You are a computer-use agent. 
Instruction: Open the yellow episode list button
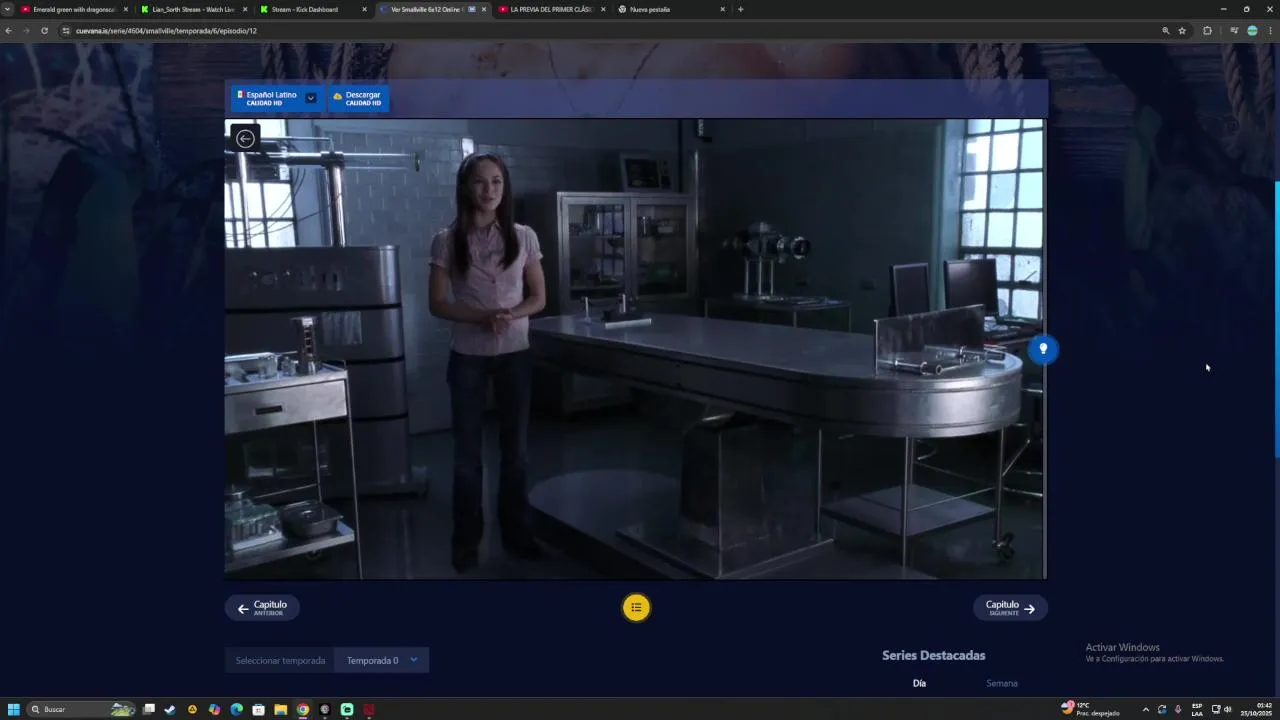pos(636,607)
